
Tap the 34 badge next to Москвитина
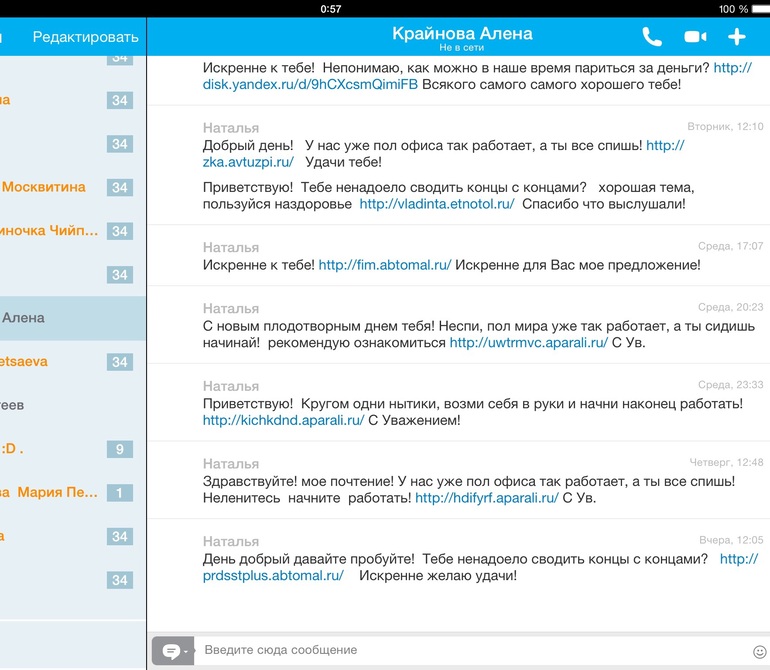click(119, 187)
